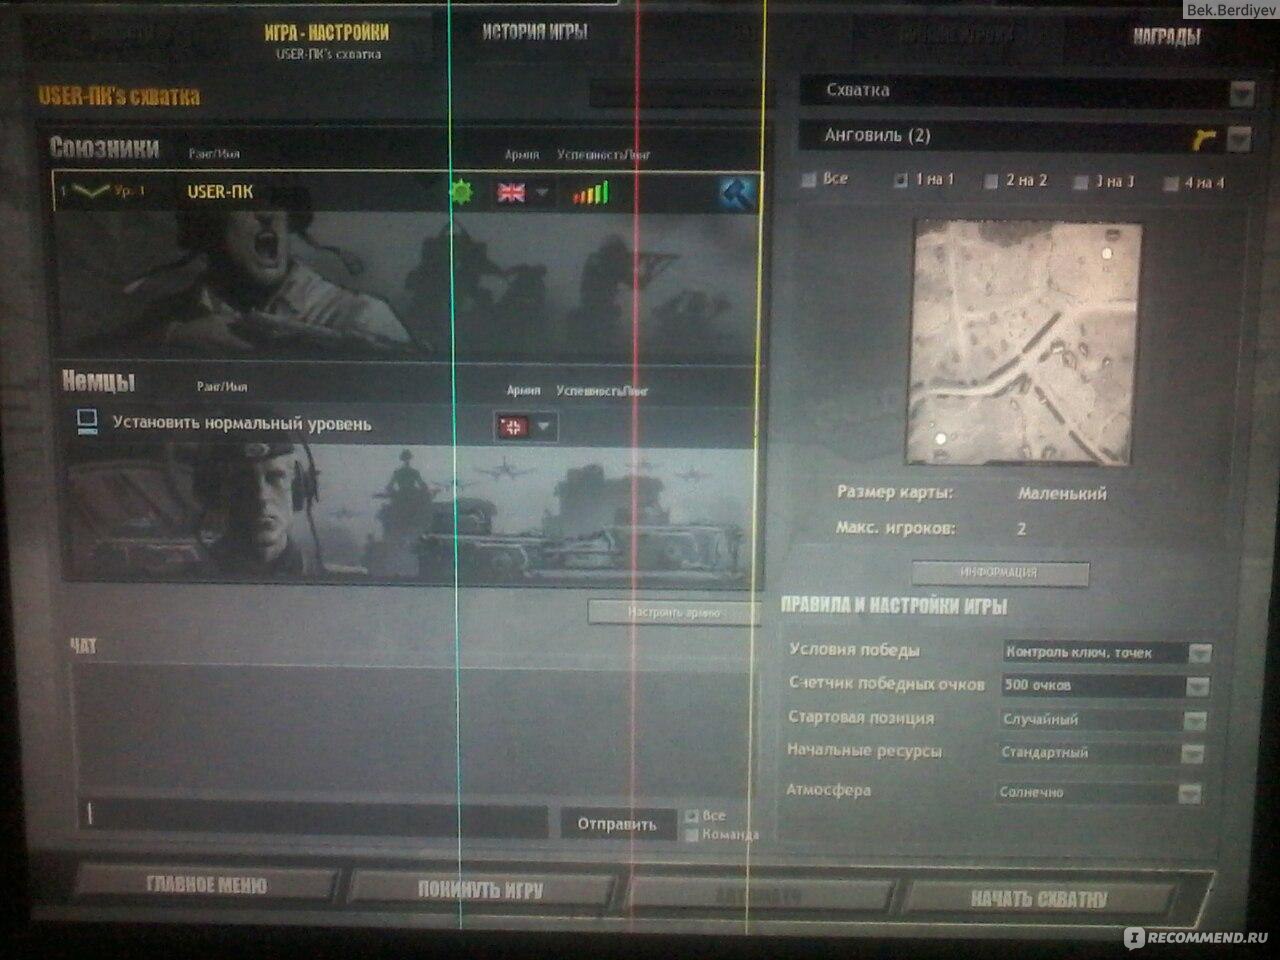Click the chat message input field

[x=315, y=818]
